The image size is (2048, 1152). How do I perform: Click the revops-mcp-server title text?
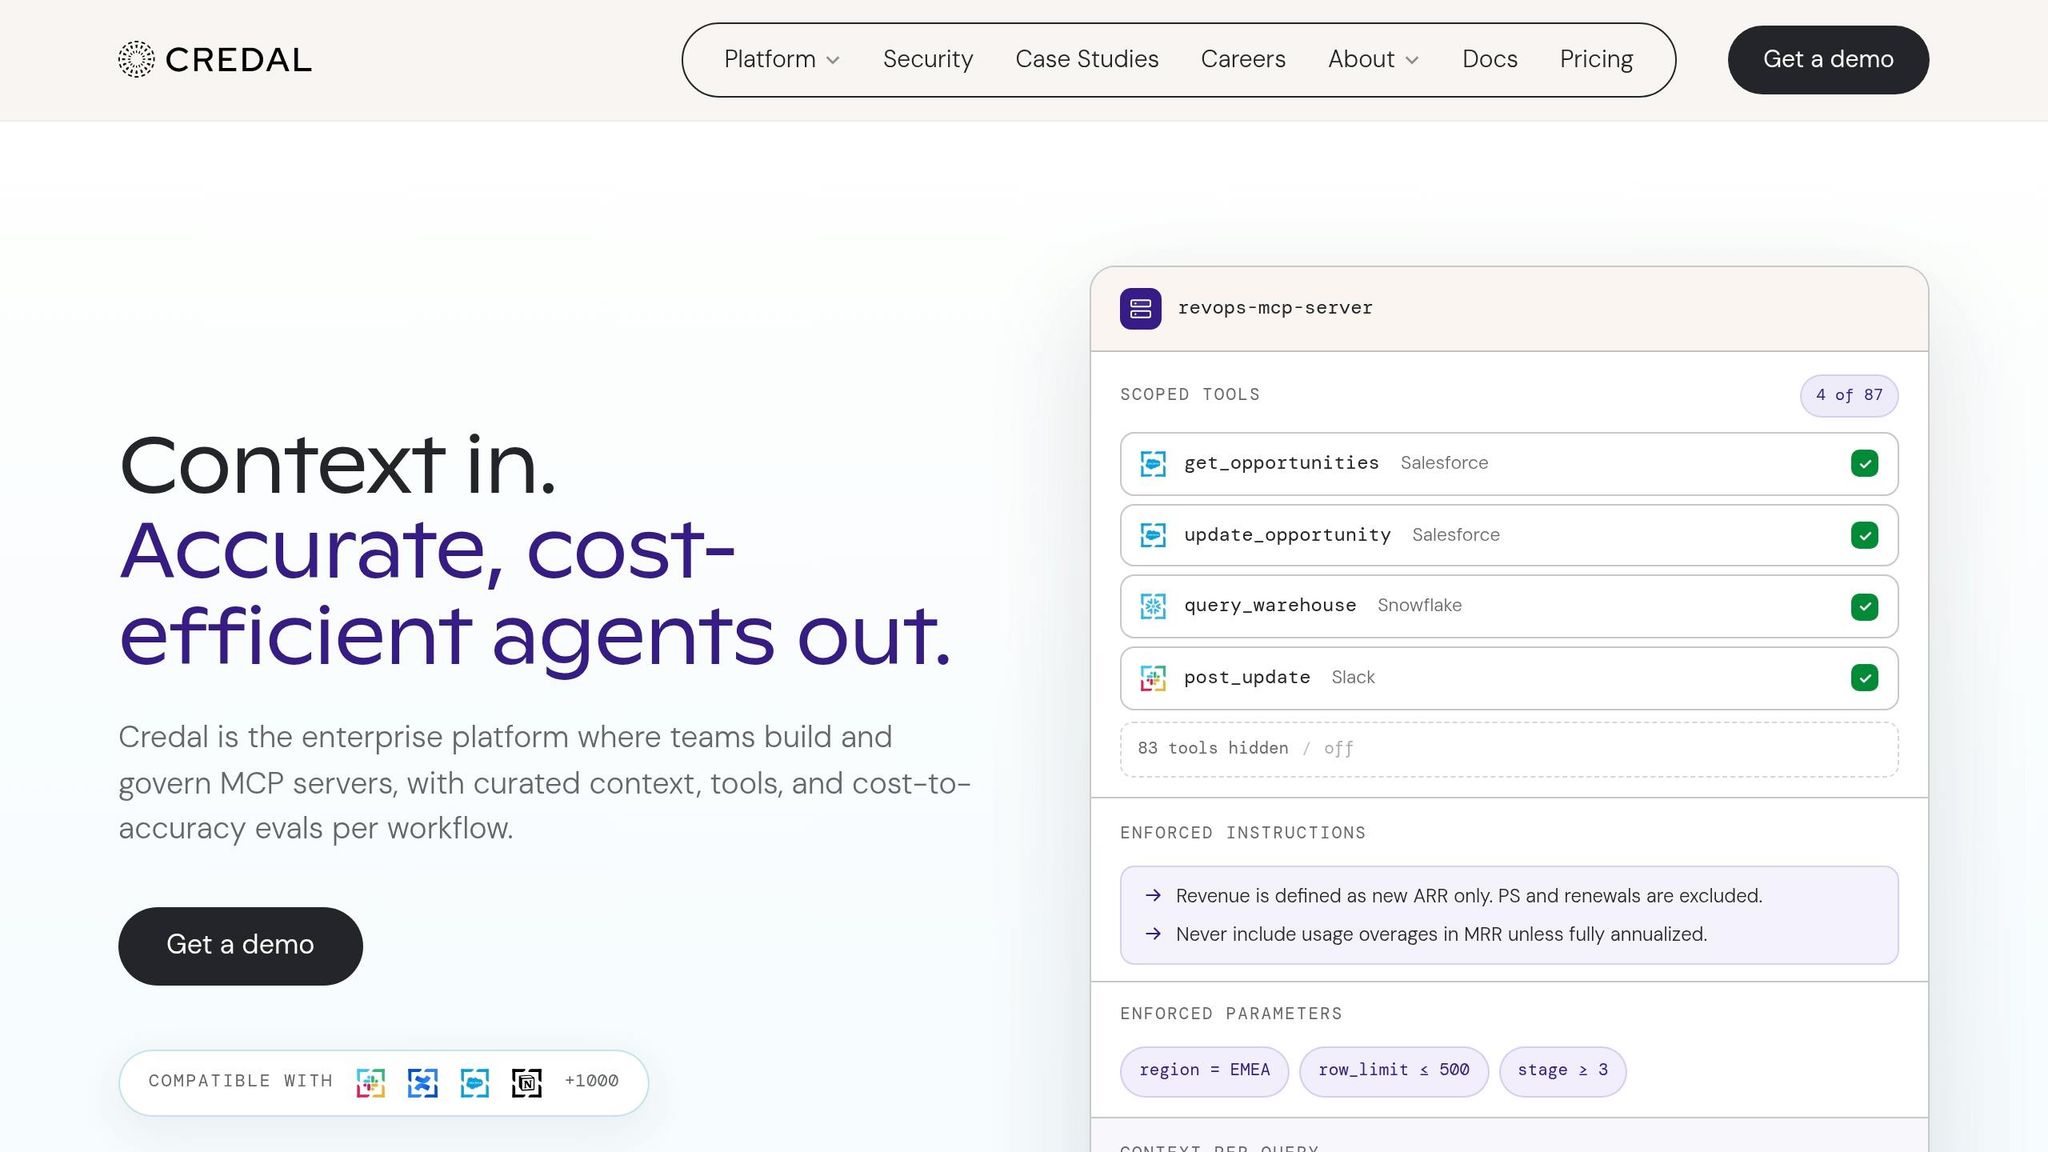pos(1275,308)
